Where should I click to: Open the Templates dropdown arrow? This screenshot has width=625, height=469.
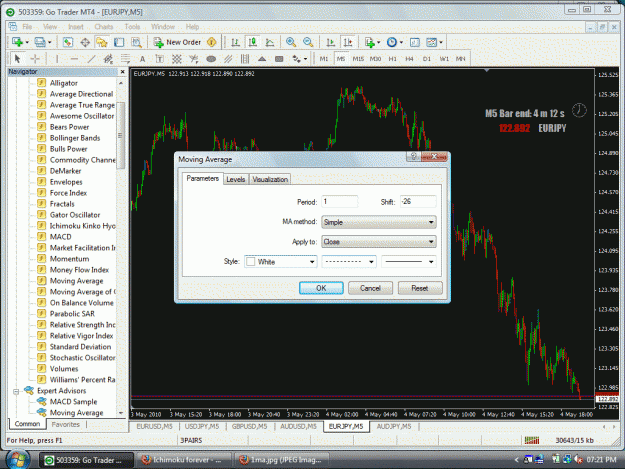tap(441, 42)
